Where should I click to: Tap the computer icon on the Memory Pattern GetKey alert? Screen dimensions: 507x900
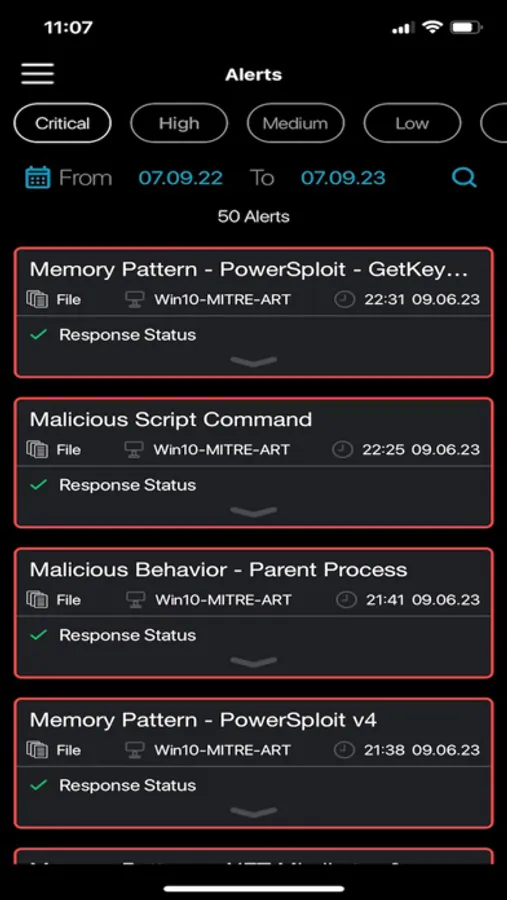pyautogui.click(x=134, y=300)
